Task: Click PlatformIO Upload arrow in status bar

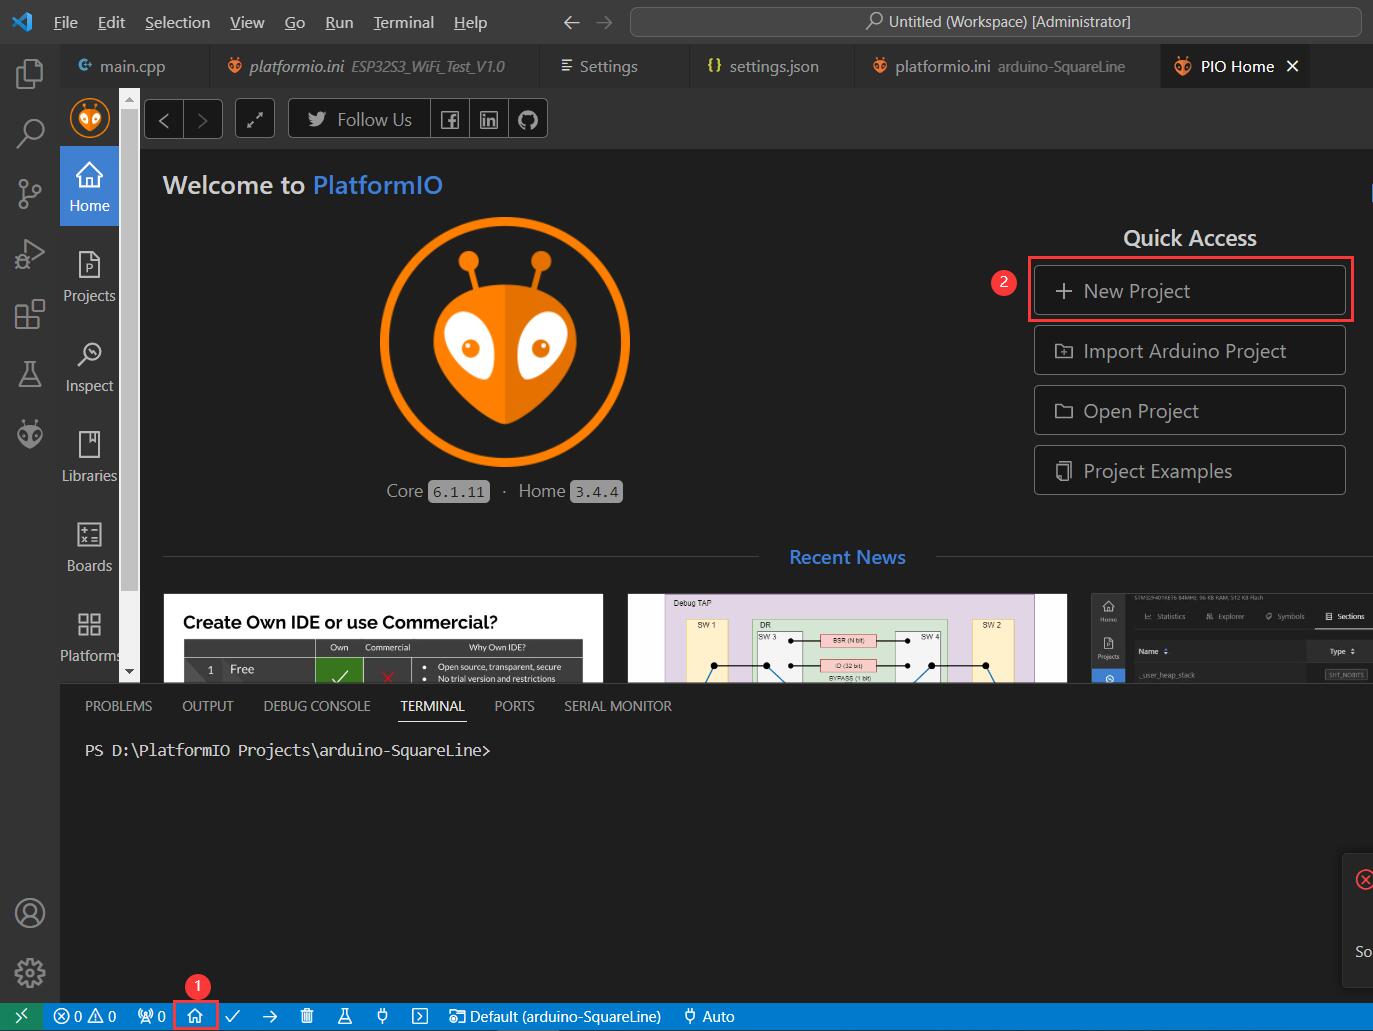Action: tap(270, 1016)
